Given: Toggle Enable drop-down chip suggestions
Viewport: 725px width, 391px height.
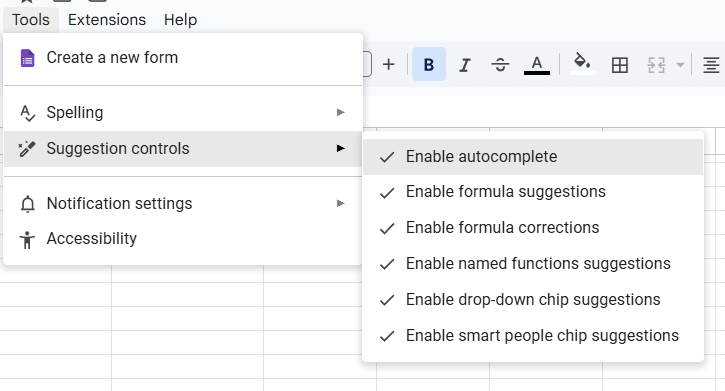Looking at the screenshot, I should click(533, 300).
